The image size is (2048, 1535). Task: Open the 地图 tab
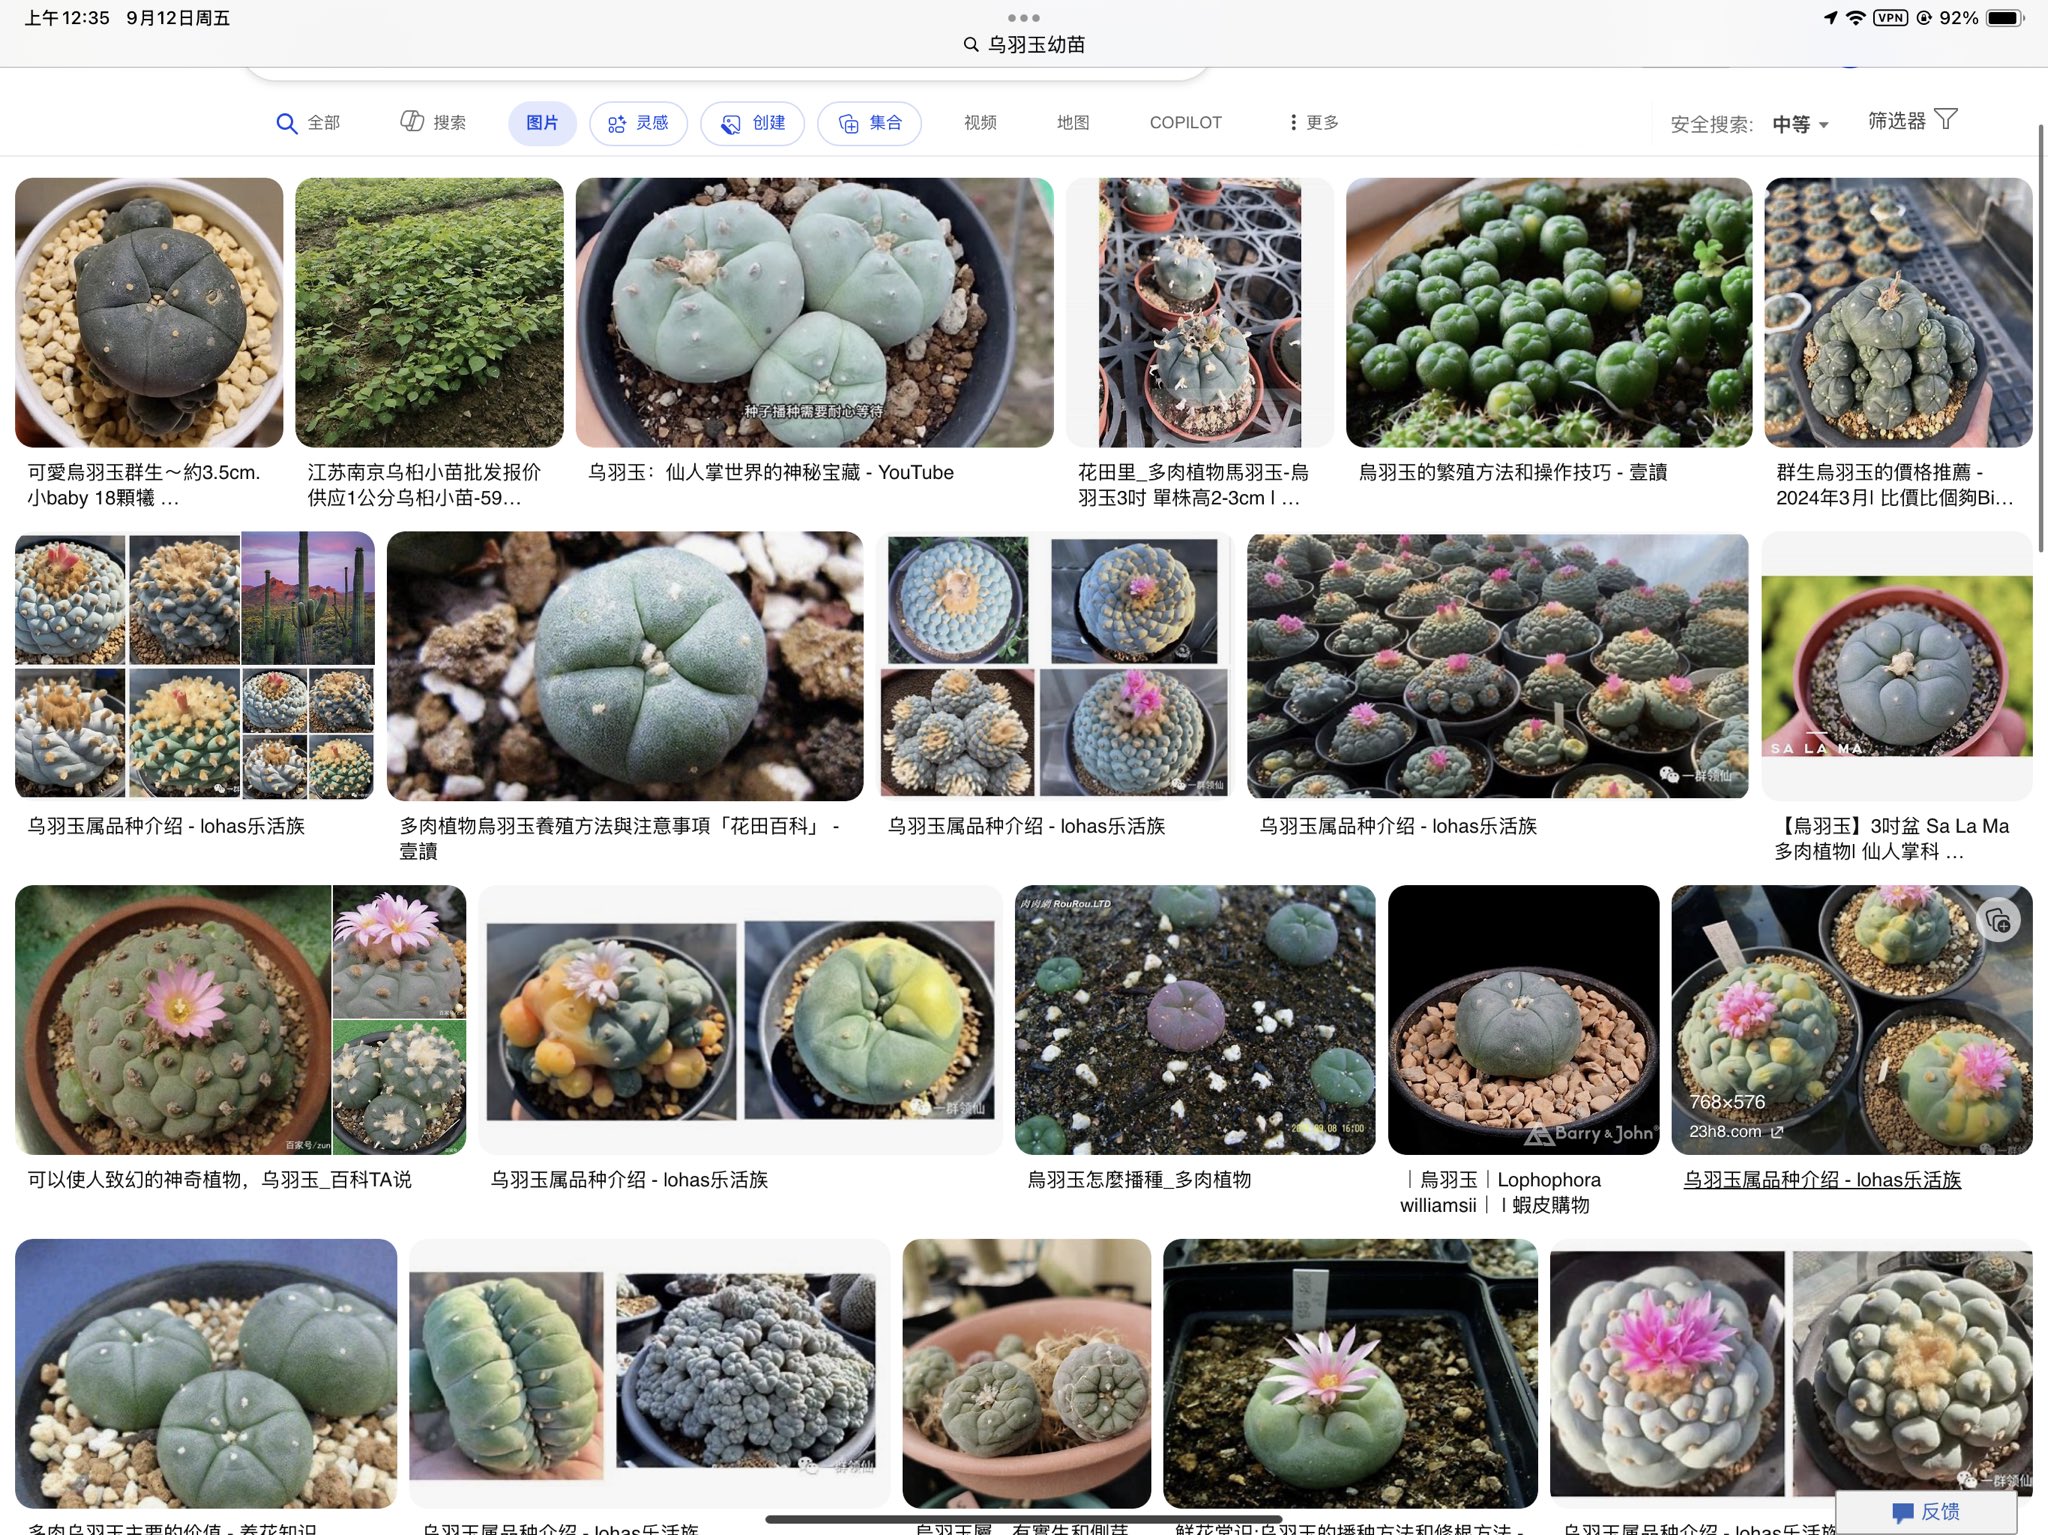[1072, 122]
